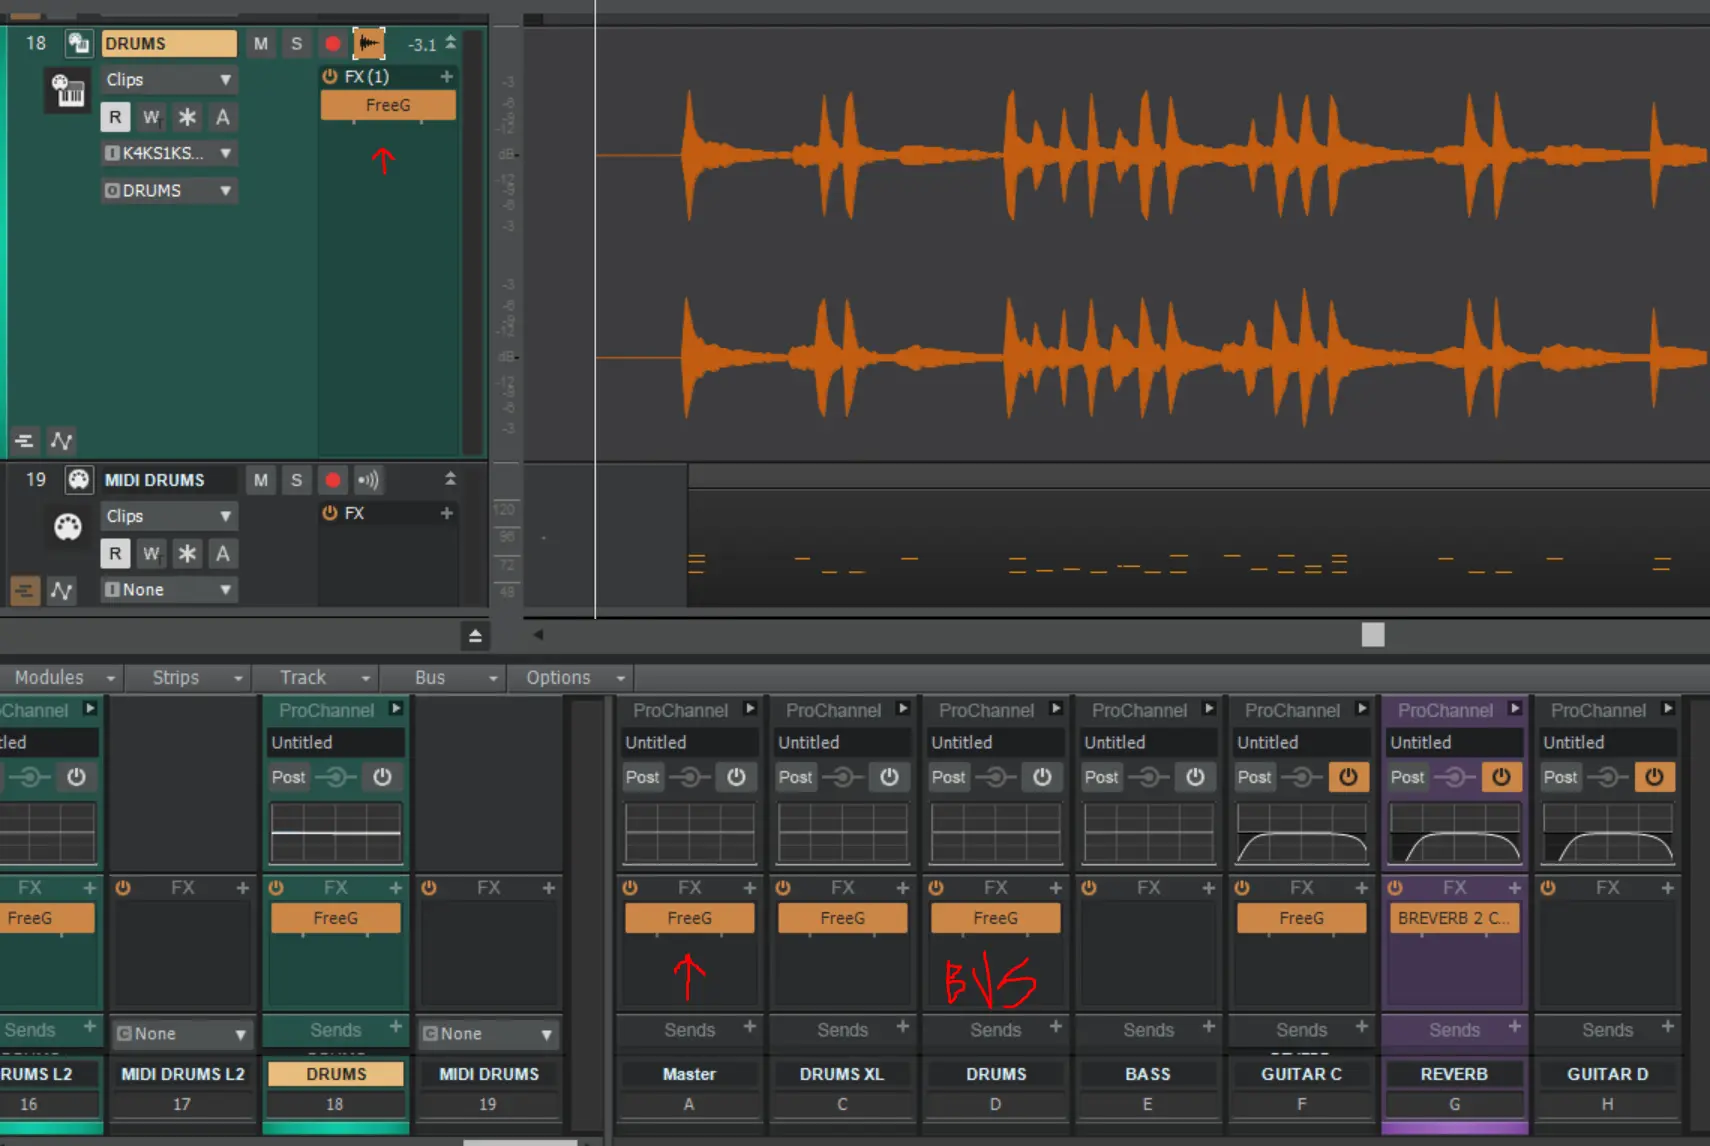Show automation lanes on DRUMS track 18
The image size is (1710, 1146).
point(61,440)
